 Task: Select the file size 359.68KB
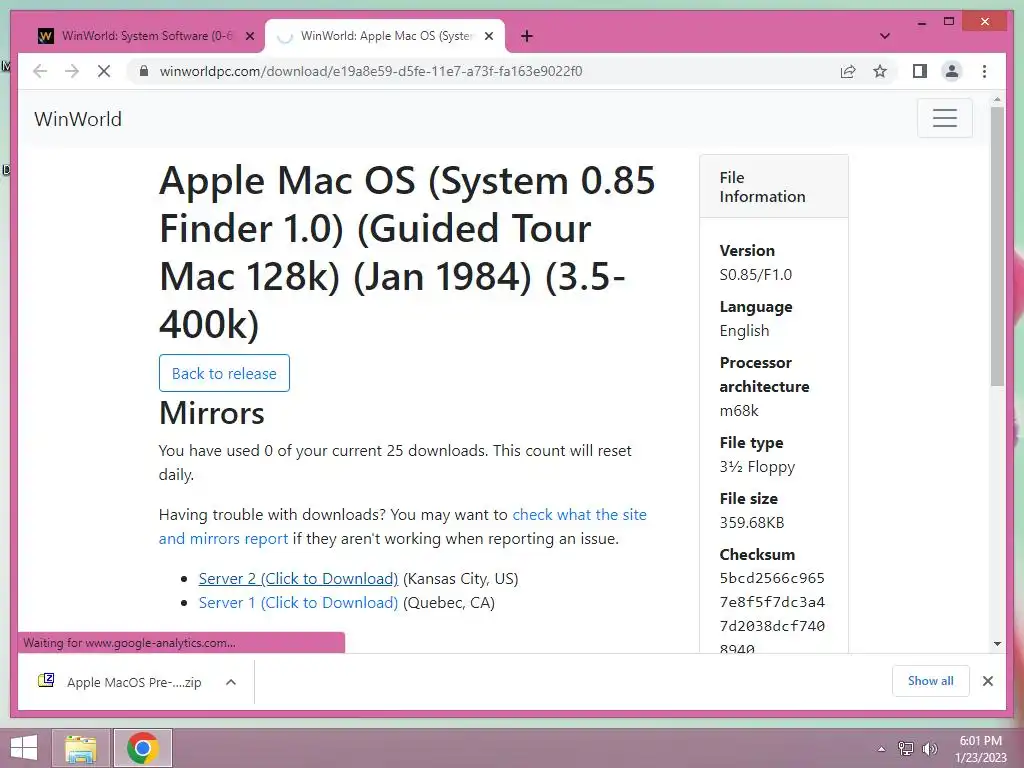click(752, 522)
